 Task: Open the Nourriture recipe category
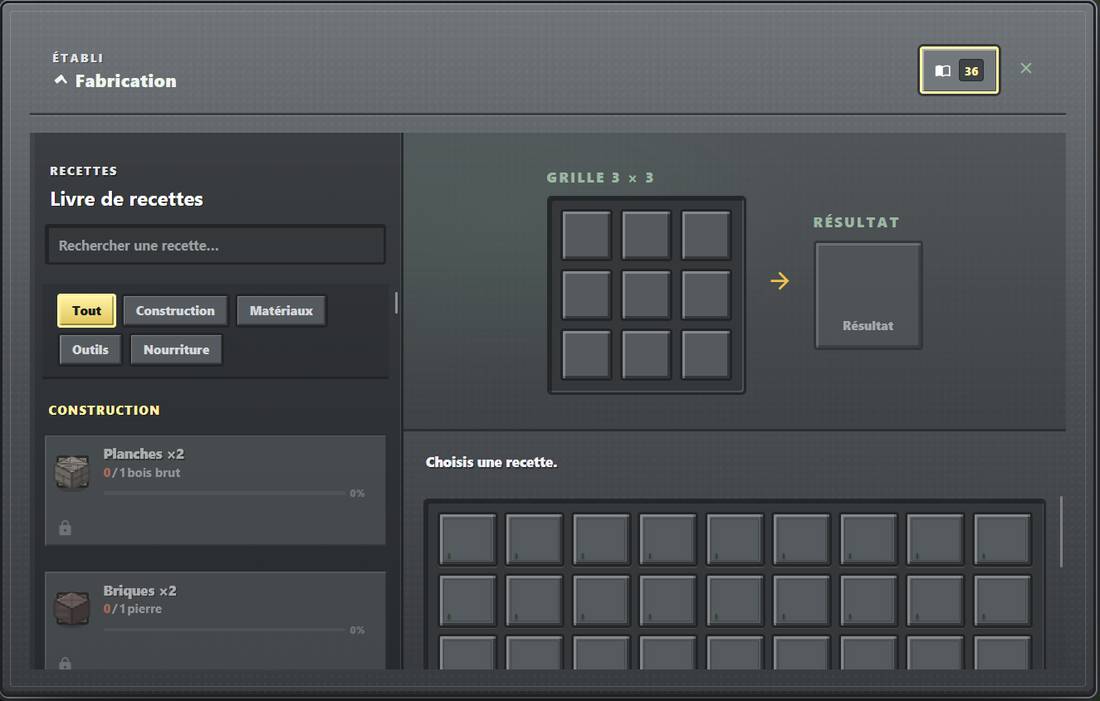point(176,349)
